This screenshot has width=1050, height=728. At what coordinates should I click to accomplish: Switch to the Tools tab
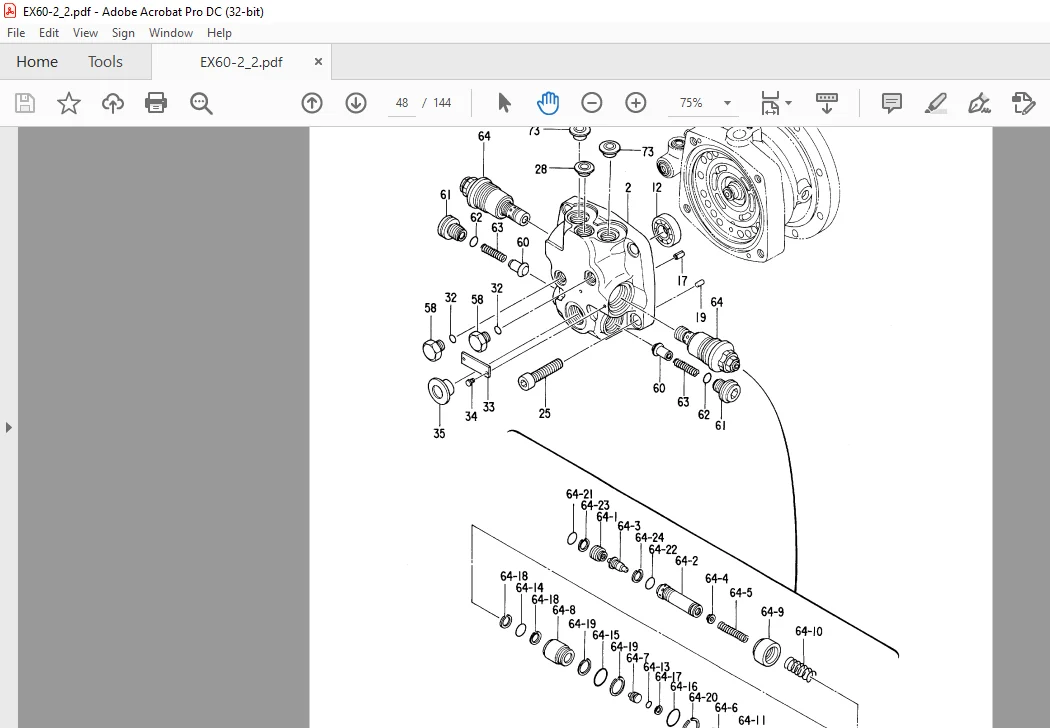pos(105,62)
